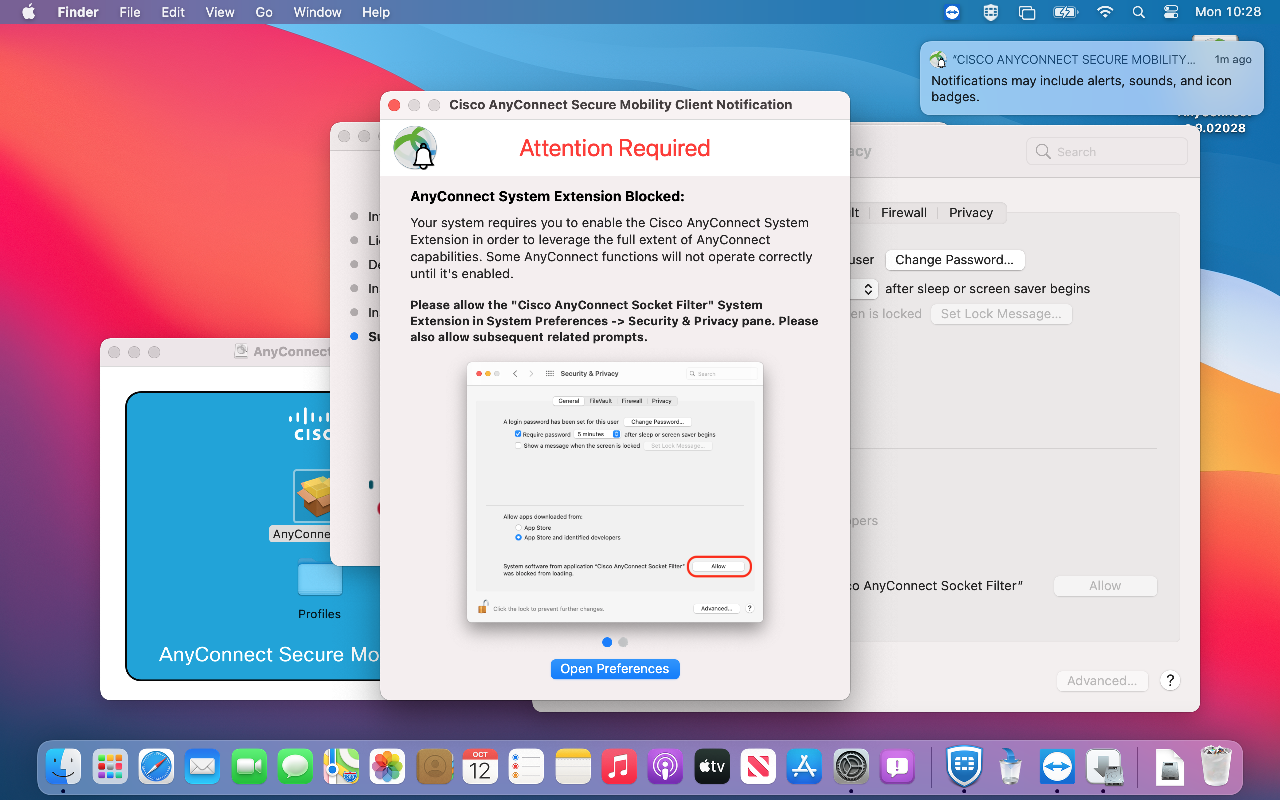Open Screen Mirroring in the menu bar

pos(1027,12)
